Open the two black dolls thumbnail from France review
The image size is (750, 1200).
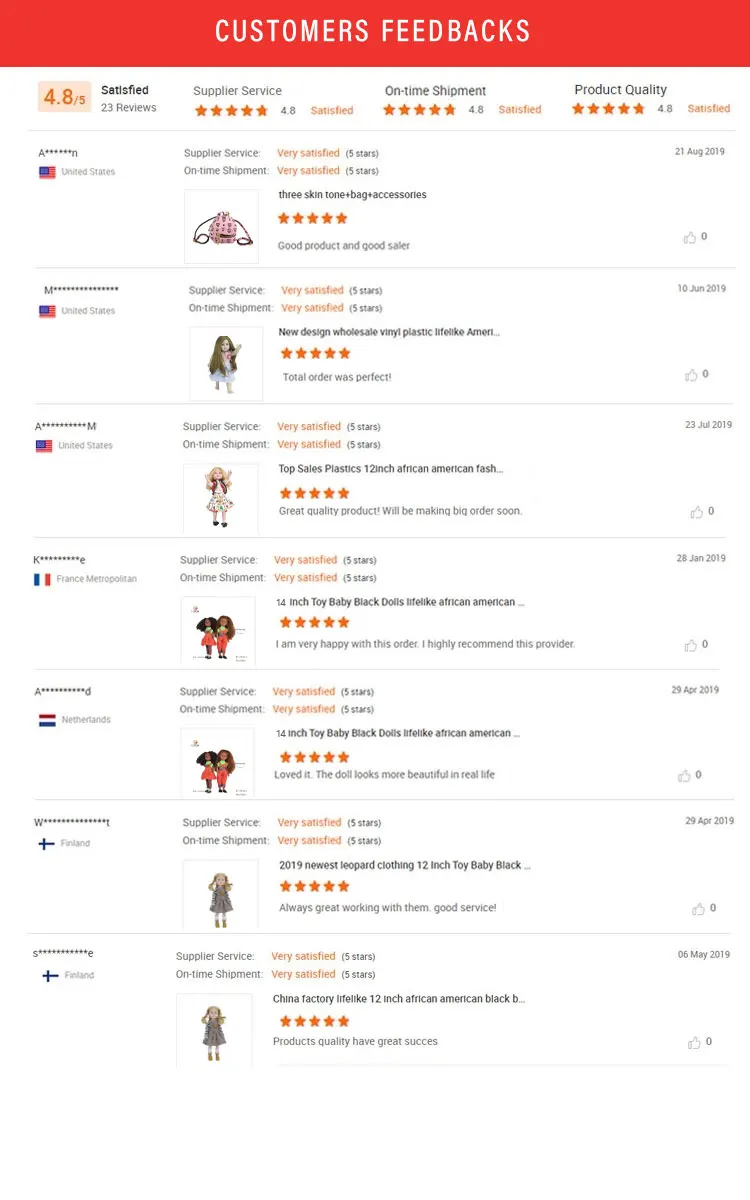[217, 631]
